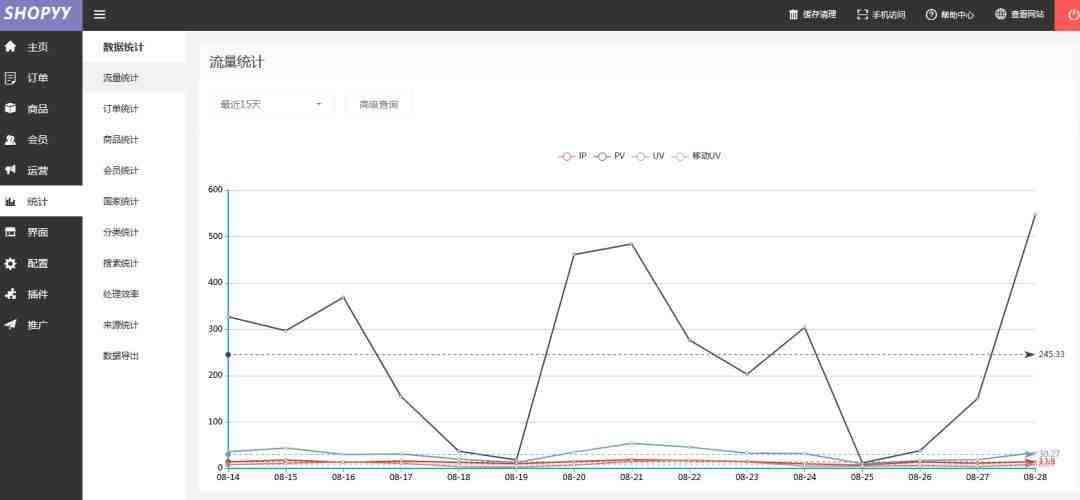Click the PV data point at 08-21
1080x500 pixels.
631,244
